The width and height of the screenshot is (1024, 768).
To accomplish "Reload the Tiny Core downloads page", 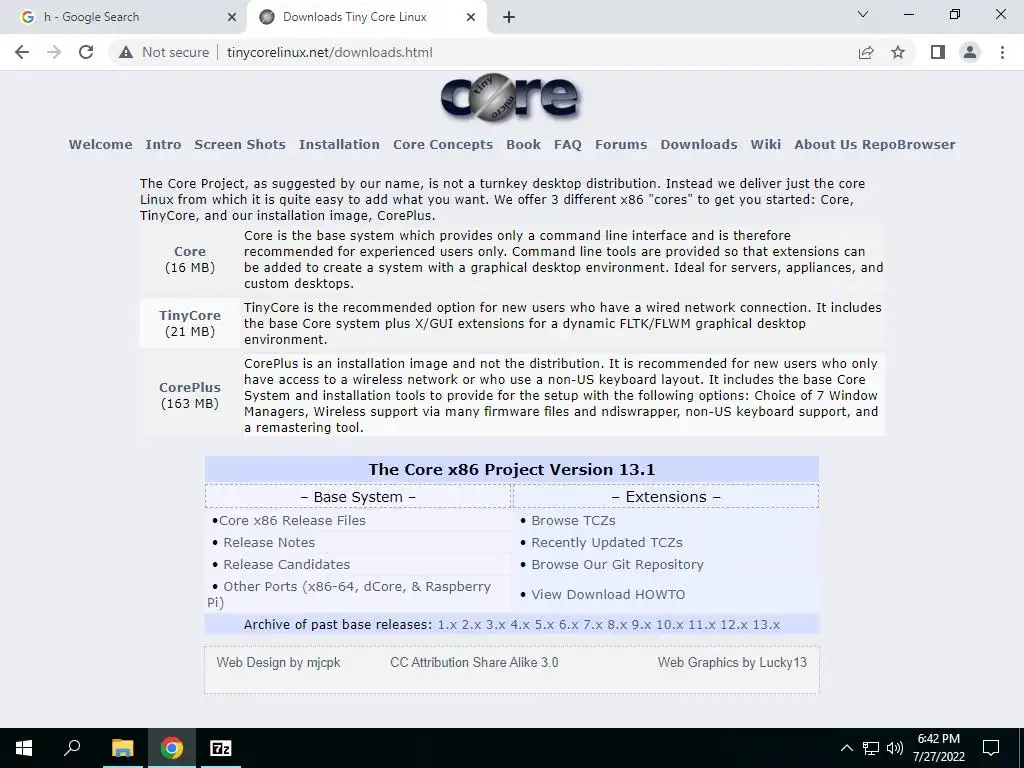I will [x=86, y=52].
